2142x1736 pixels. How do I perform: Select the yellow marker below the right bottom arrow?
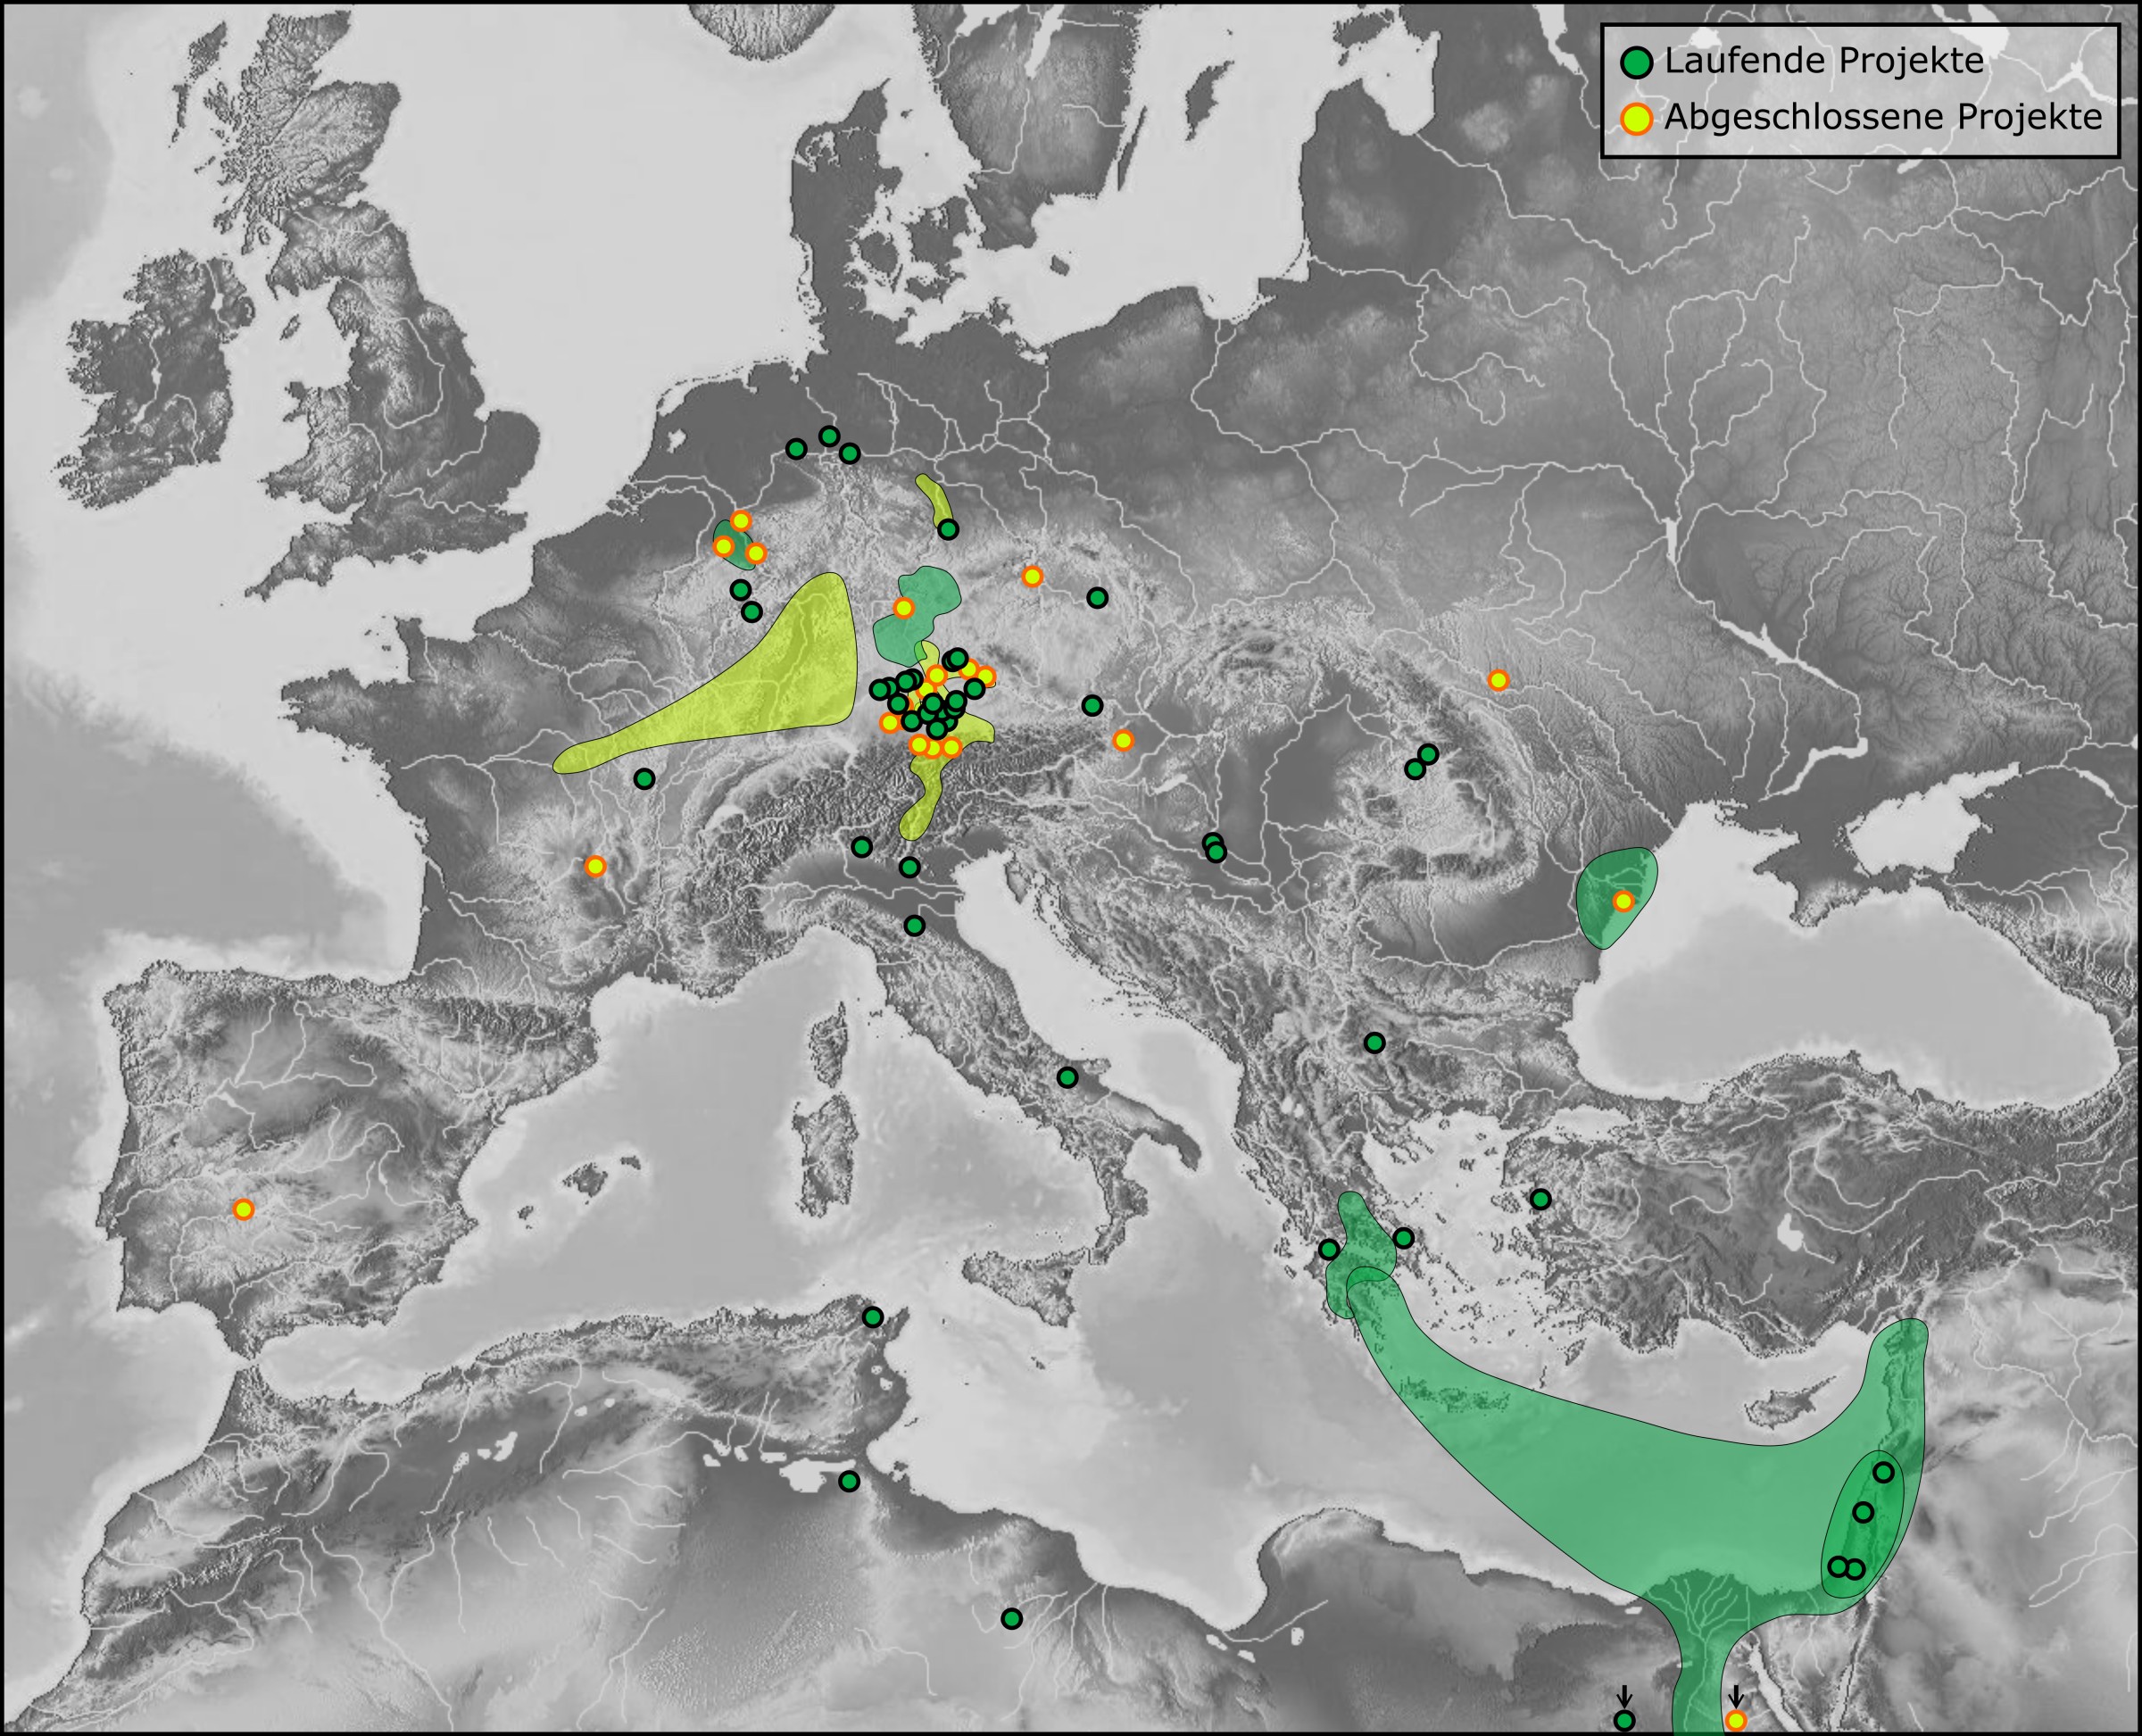pyautogui.click(x=1736, y=1720)
